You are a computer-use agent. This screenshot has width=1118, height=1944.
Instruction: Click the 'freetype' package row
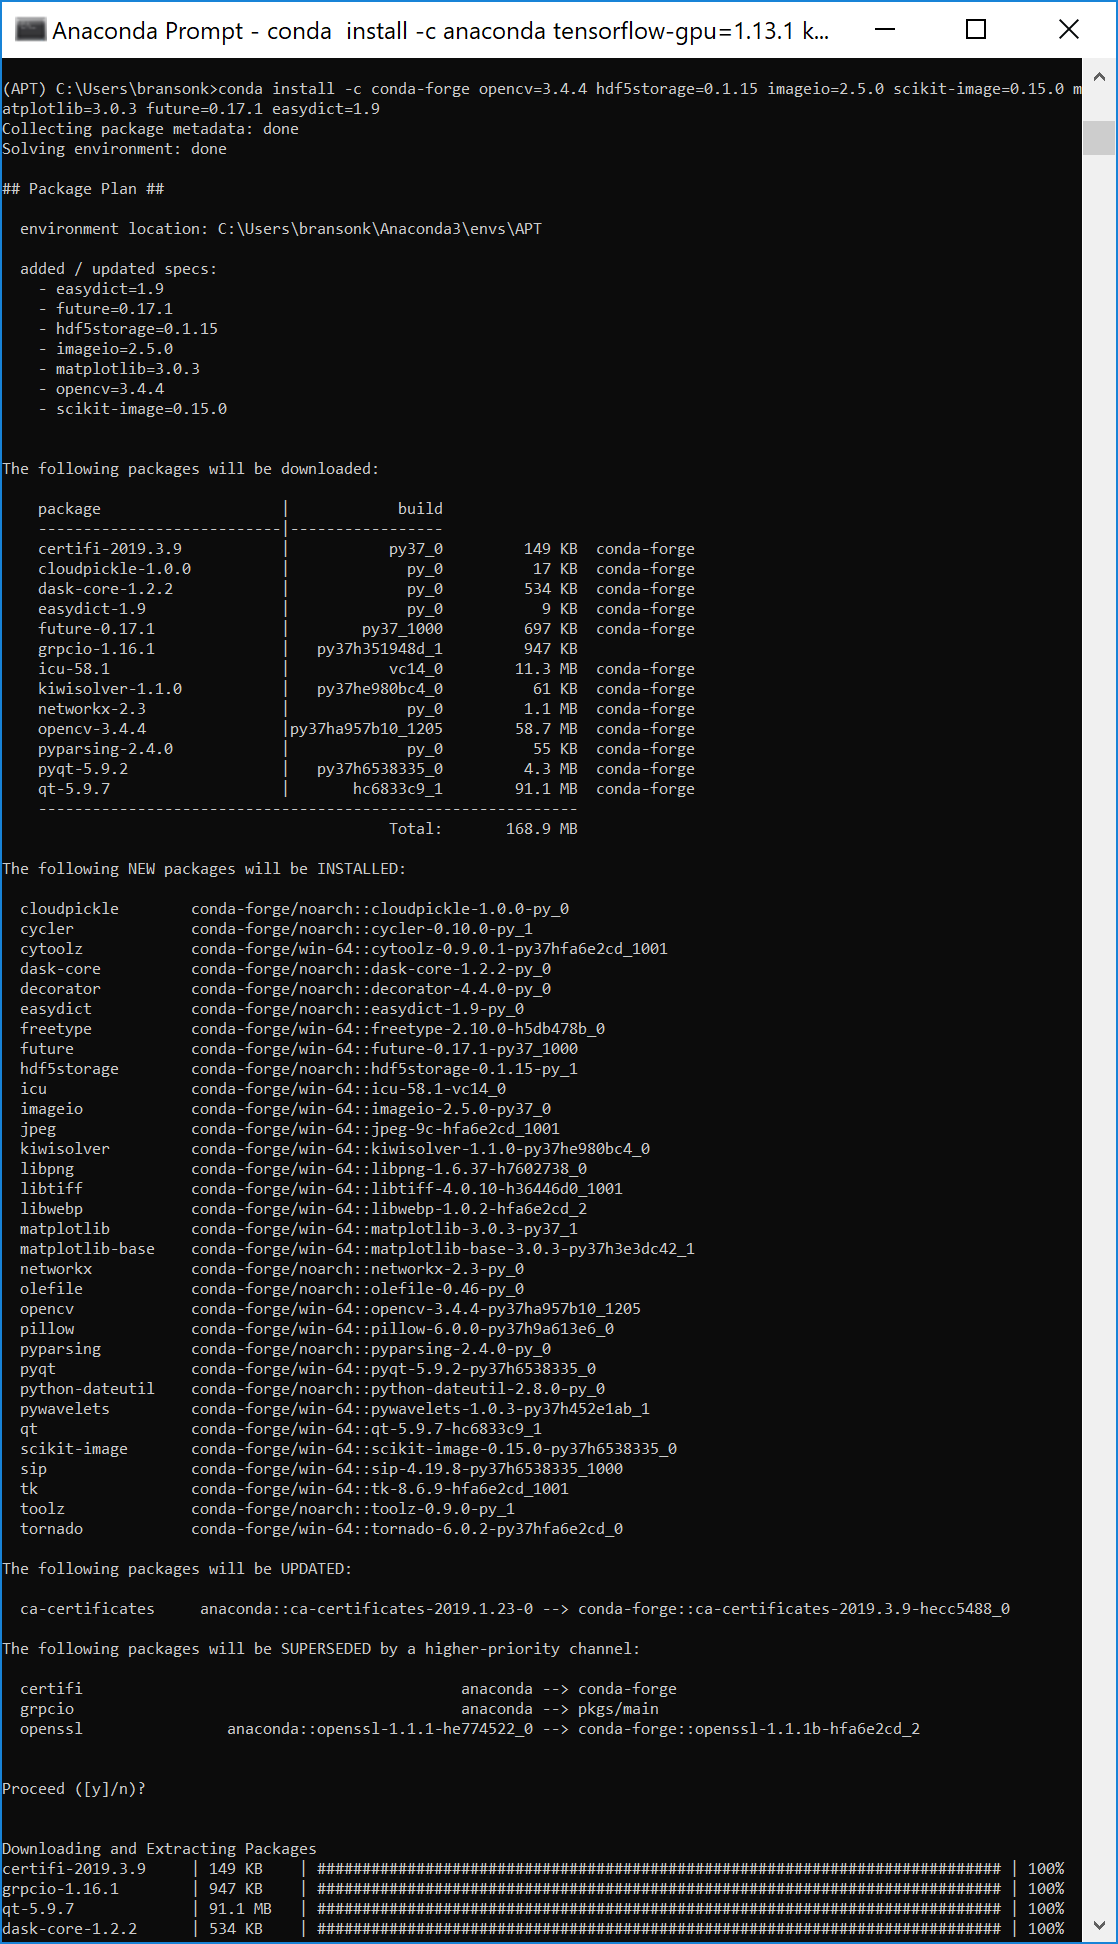pos(312,1029)
